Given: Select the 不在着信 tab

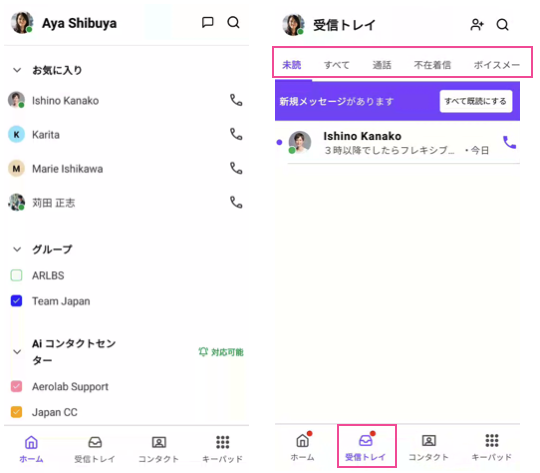Looking at the screenshot, I should 432,65.
